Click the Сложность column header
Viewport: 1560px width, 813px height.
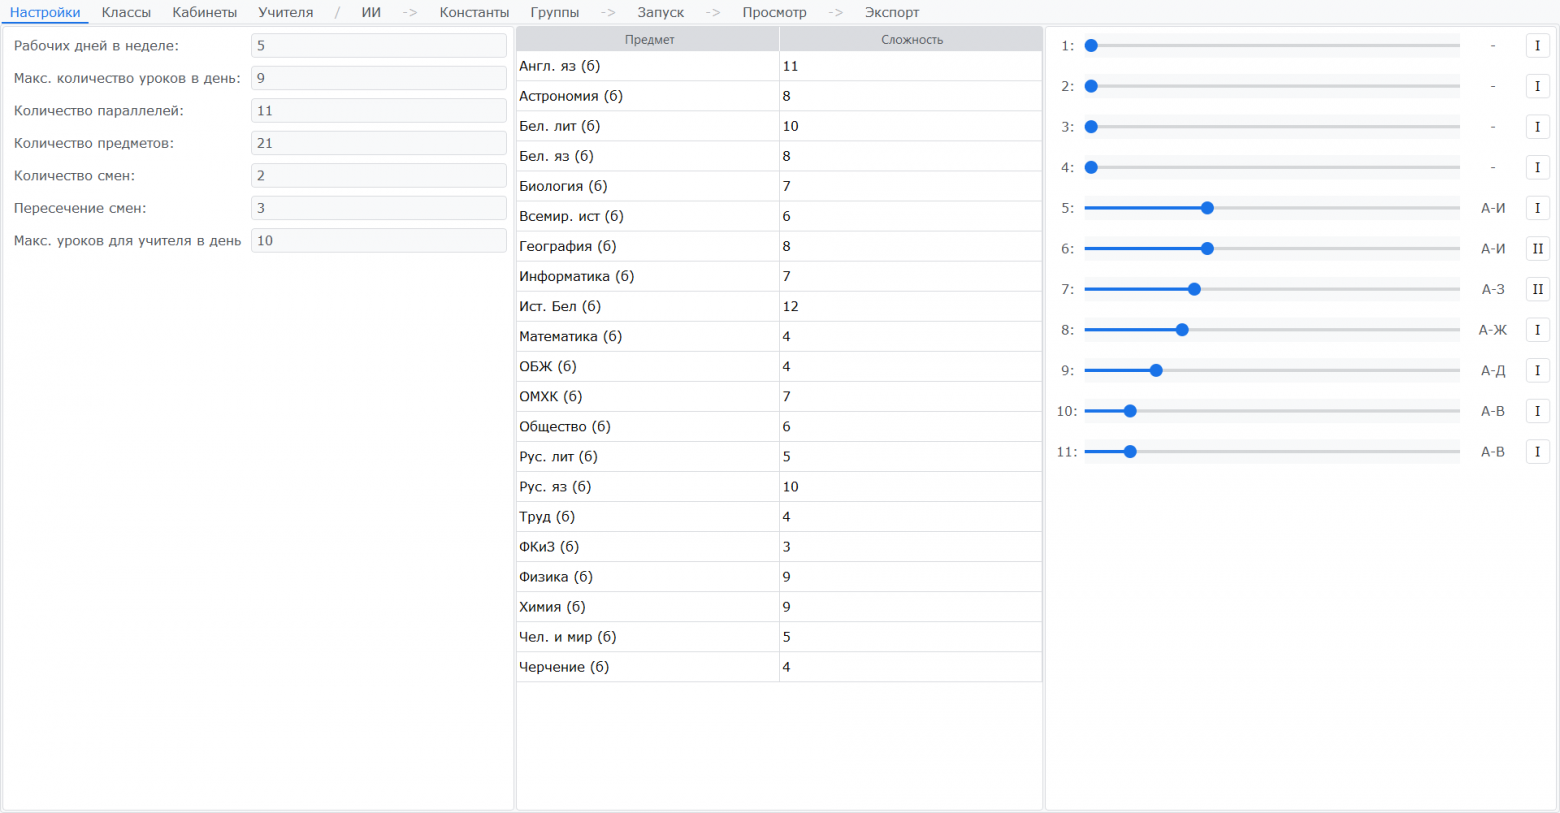tap(911, 40)
